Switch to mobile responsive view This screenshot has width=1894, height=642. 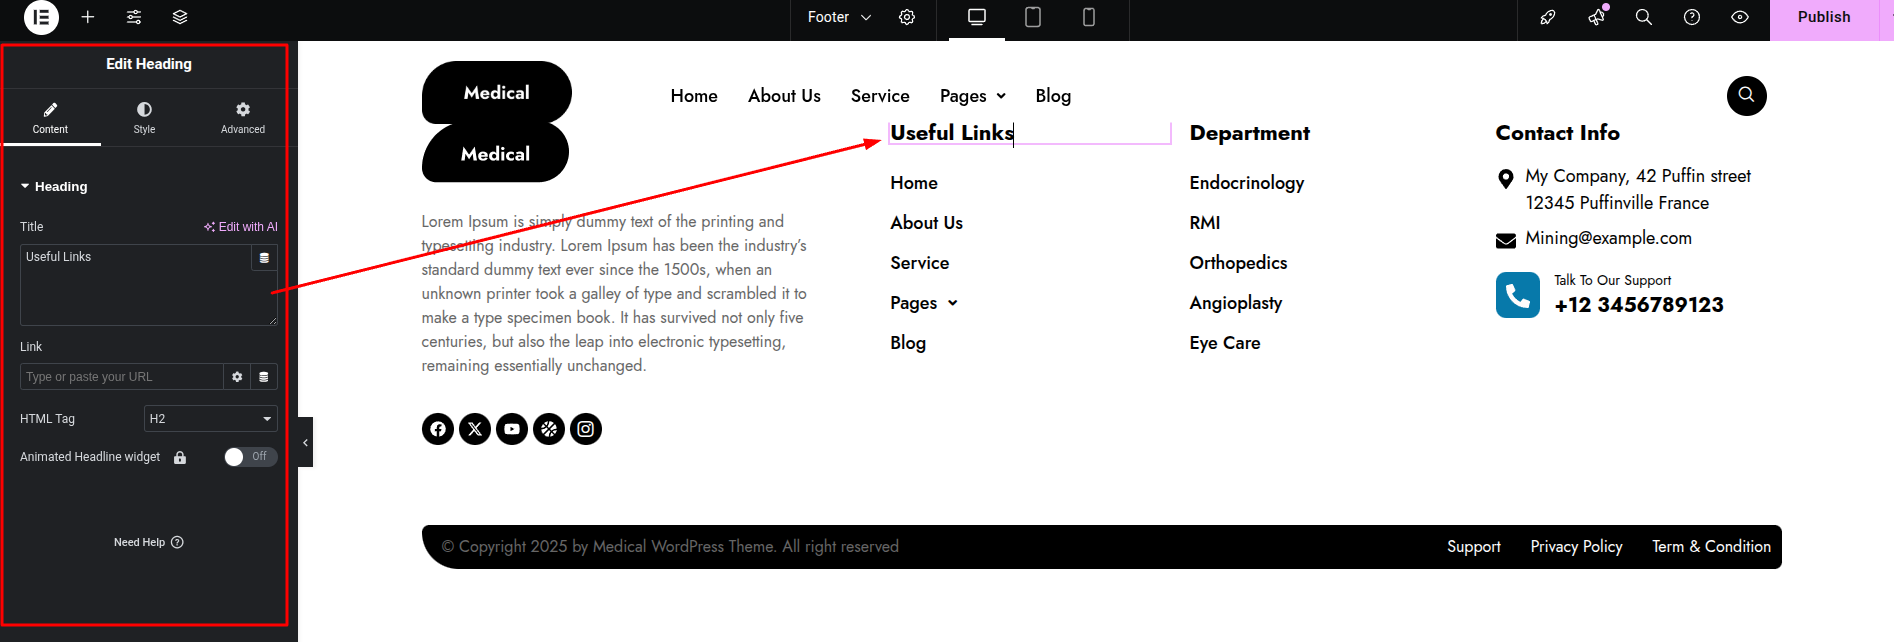tap(1089, 17)
